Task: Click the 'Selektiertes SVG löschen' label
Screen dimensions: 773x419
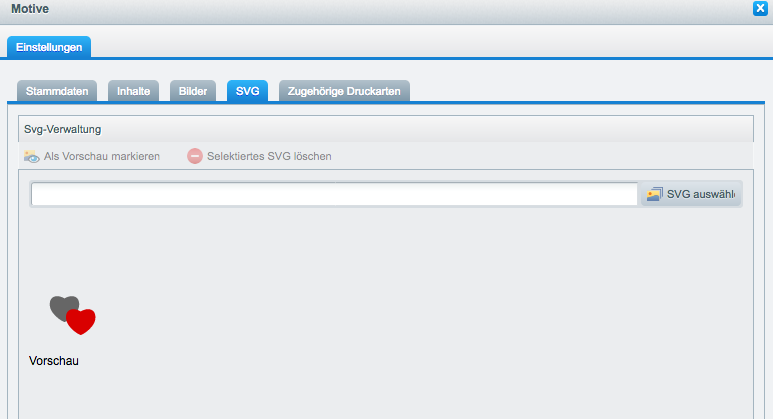Action: [x=269, y=157]
